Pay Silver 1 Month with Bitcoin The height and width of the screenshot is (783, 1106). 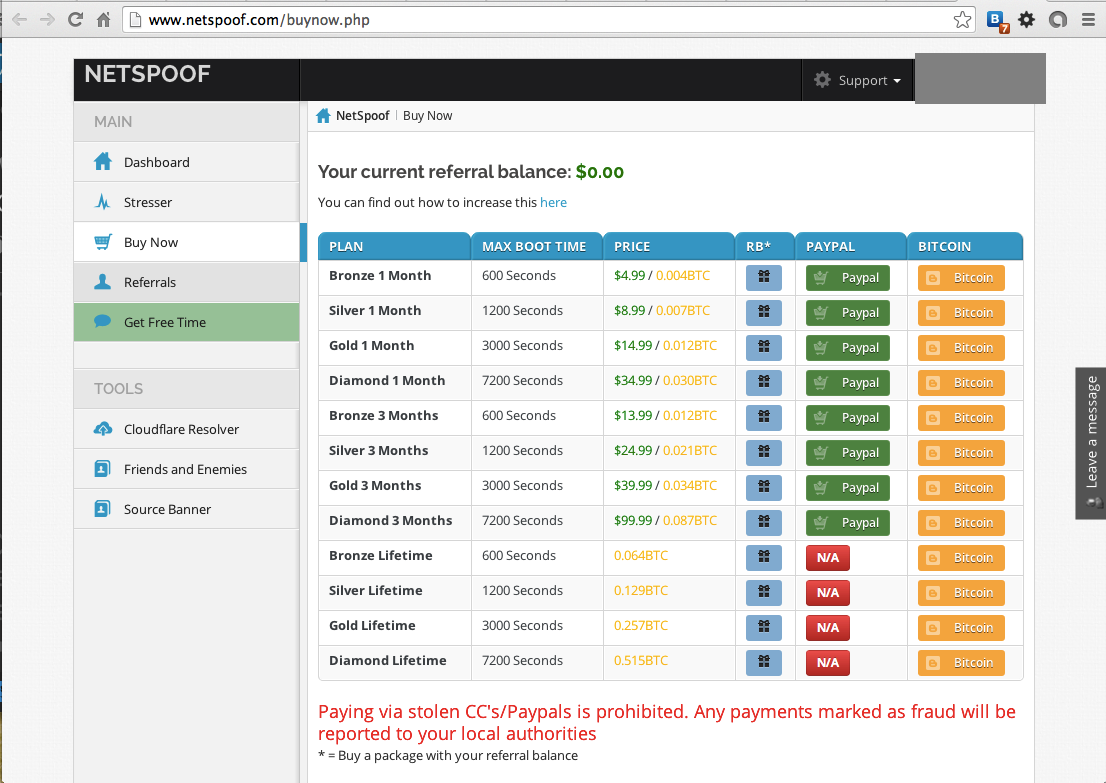click(x=961, y=312)
